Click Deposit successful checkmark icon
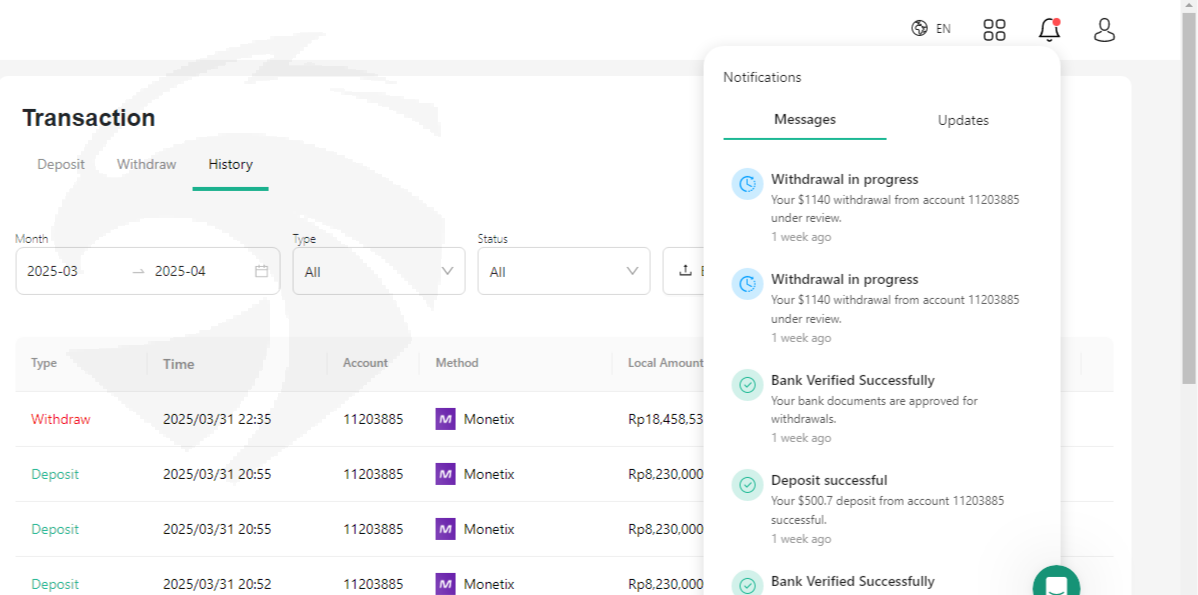1198x595 pixels. tap(747, 485)
